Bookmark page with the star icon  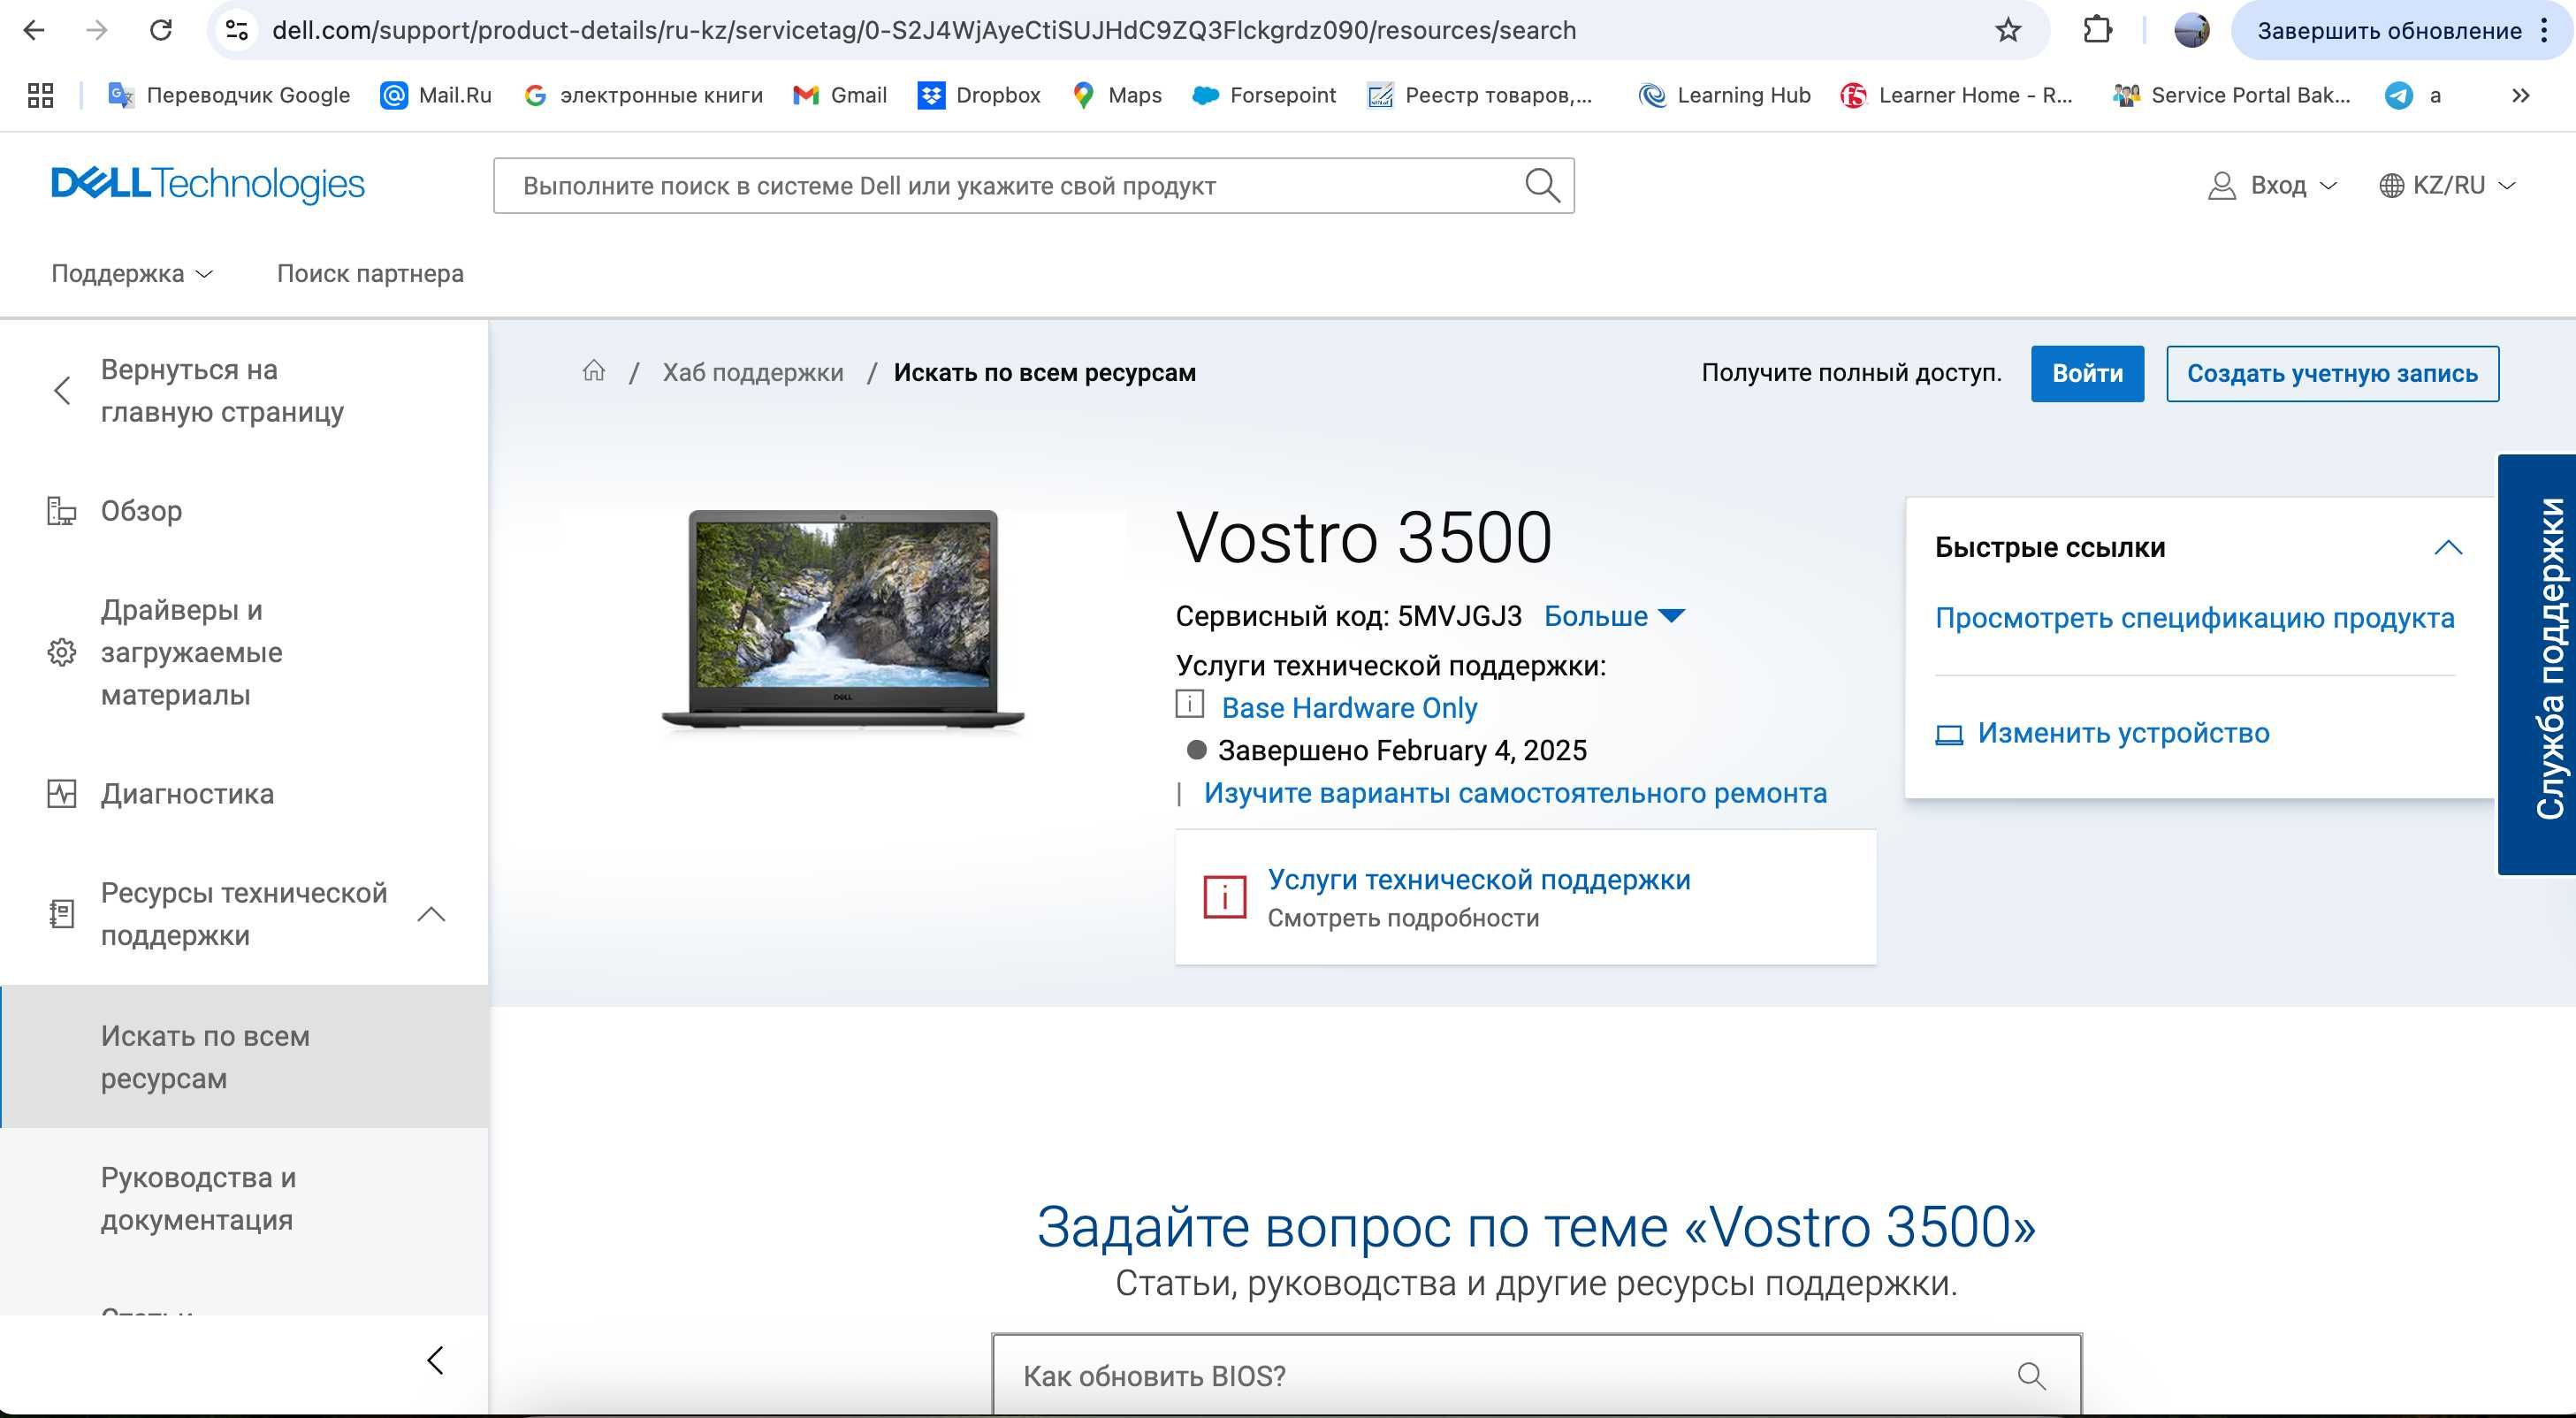click(2008, 30)
